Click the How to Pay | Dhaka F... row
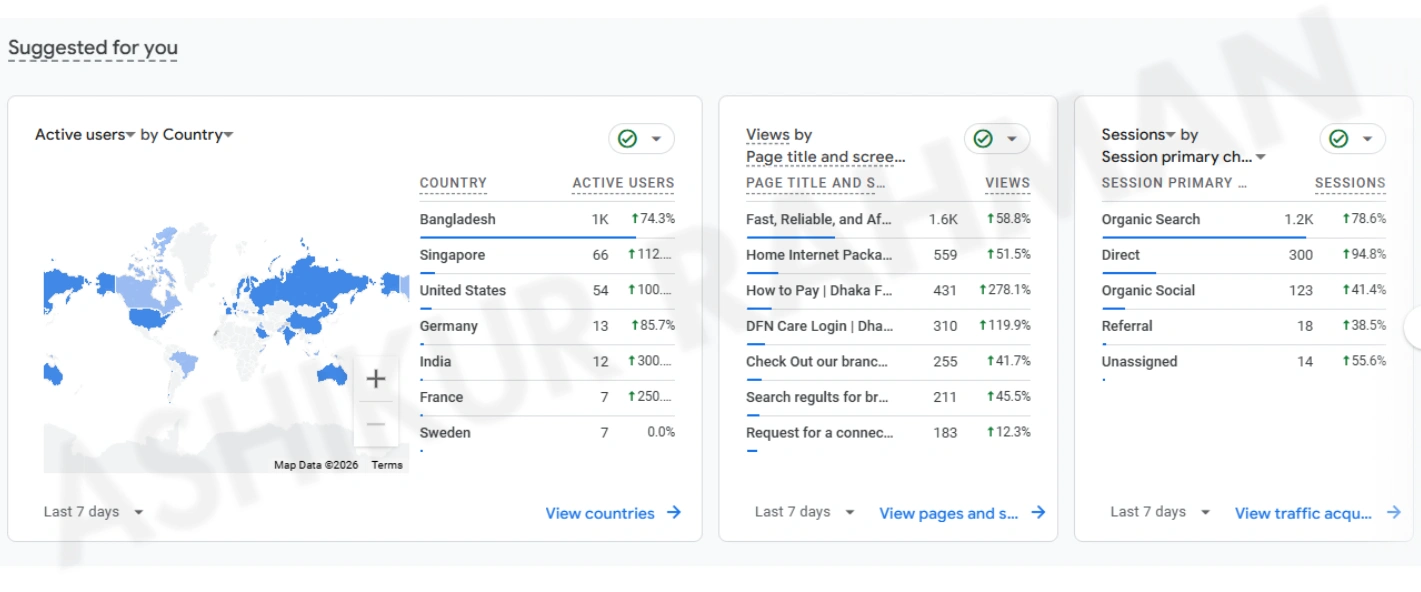Viewport: 1421px width, 592px height. pos(888,291)
